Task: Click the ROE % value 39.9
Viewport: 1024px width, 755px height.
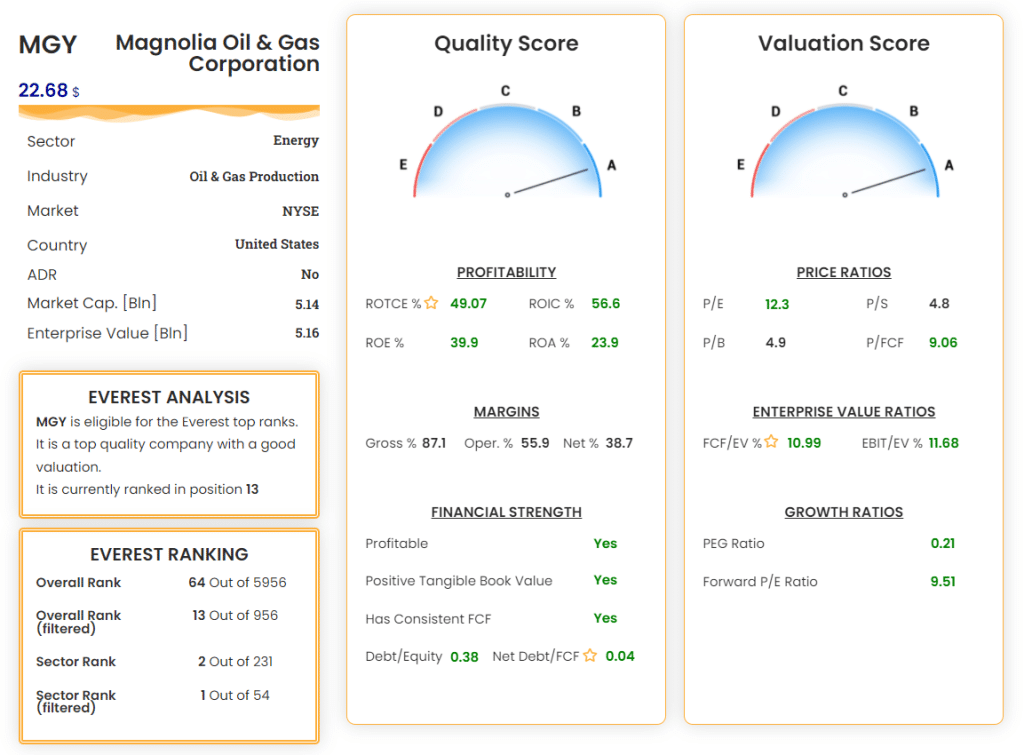Action: (x=464, y=343)
